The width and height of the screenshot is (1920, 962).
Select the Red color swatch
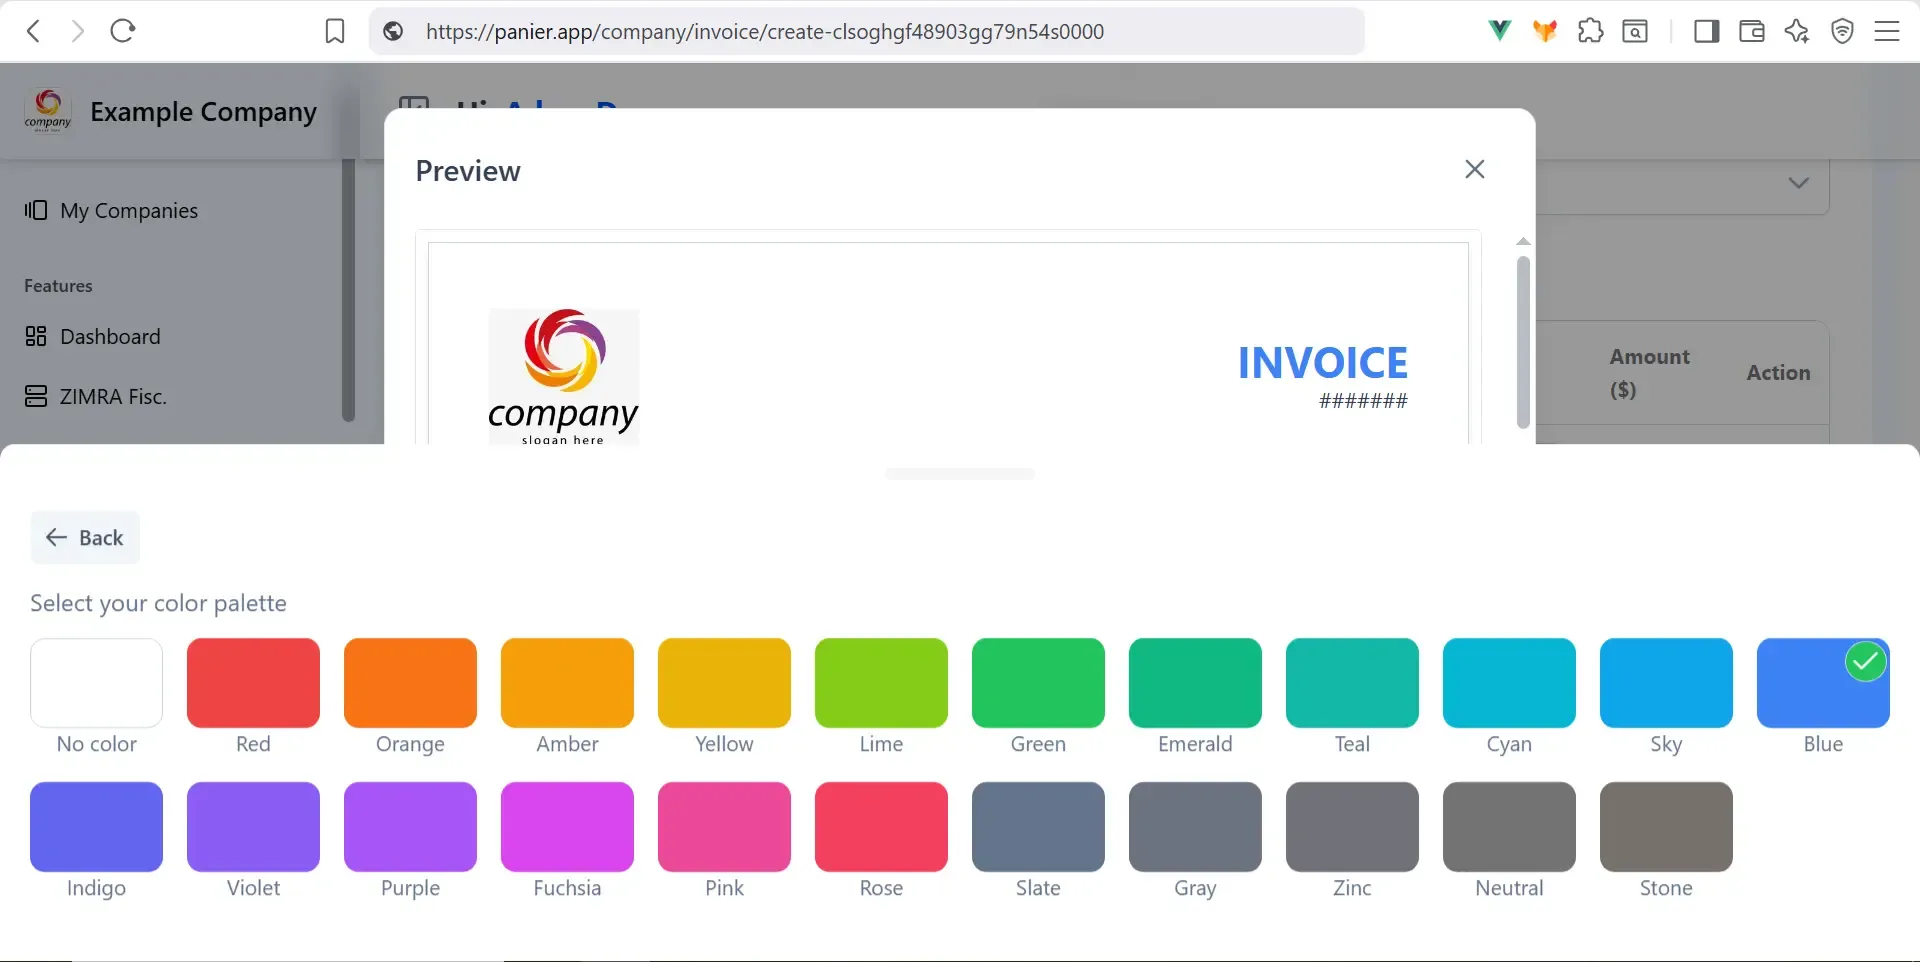tap(254, 683)
